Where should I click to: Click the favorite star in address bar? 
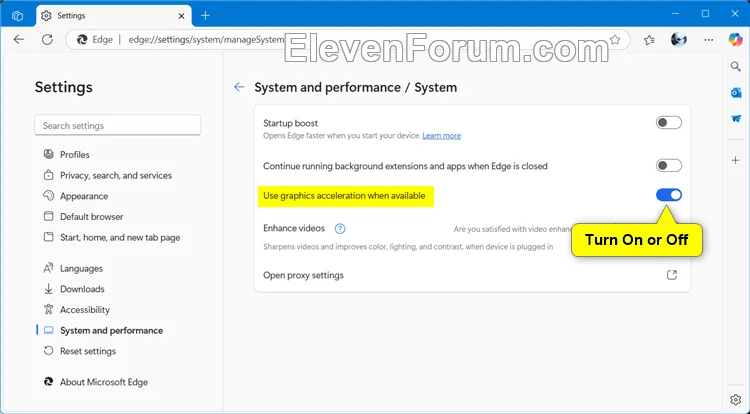(615, 40)
